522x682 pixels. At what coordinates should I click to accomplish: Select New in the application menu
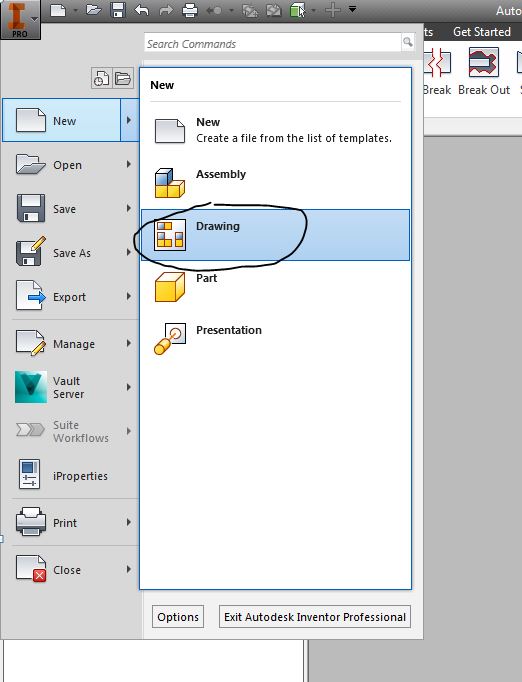(x=61, y=120)
